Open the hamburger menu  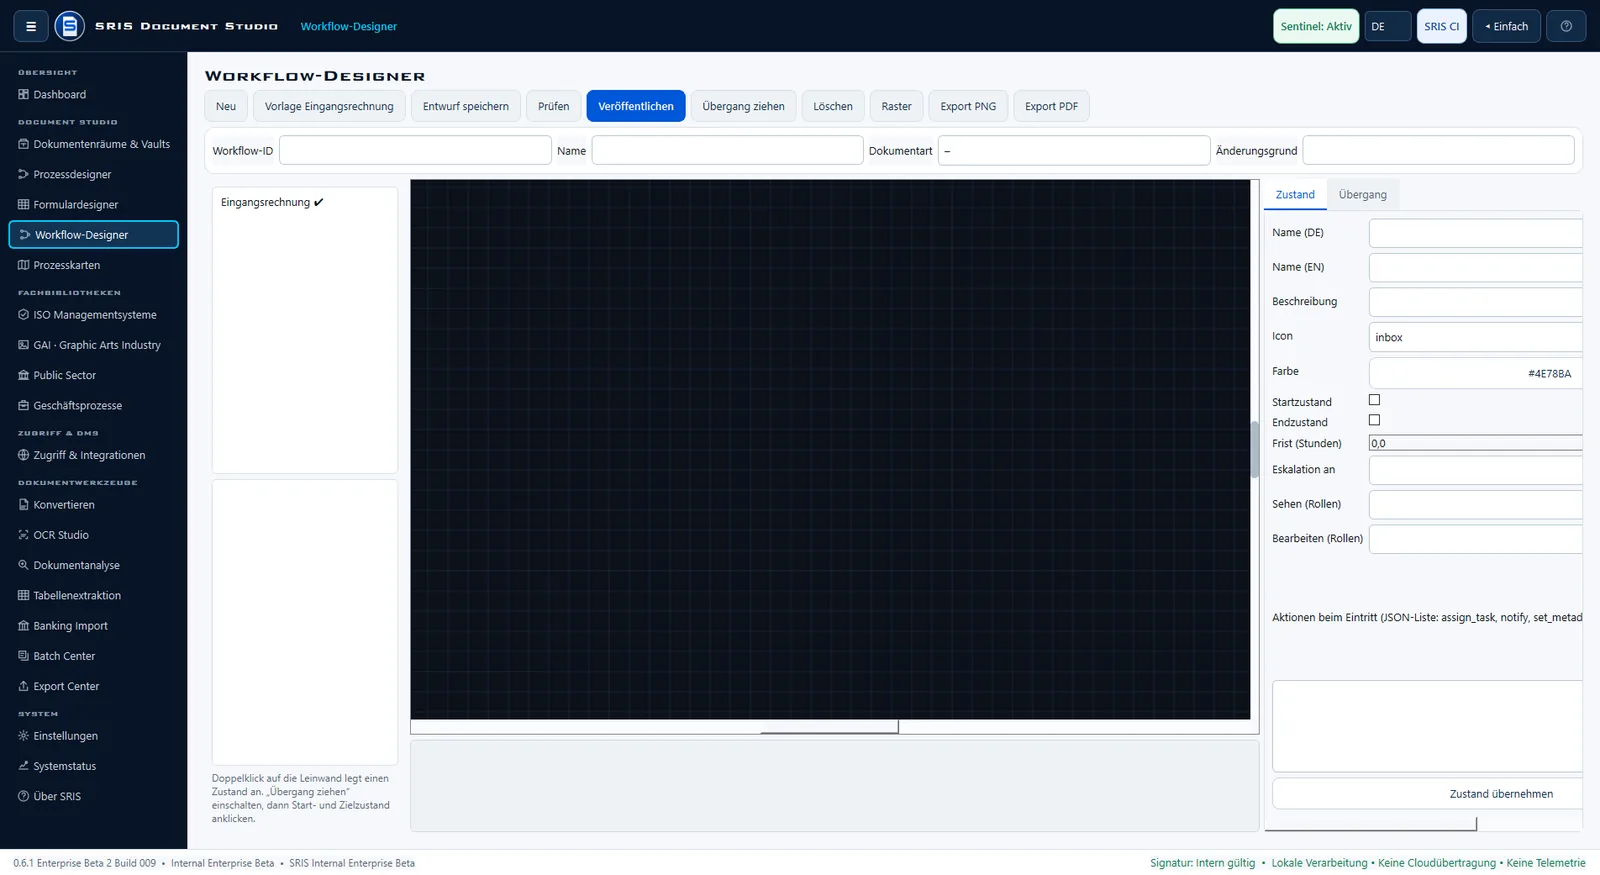(x=31, y=26)
